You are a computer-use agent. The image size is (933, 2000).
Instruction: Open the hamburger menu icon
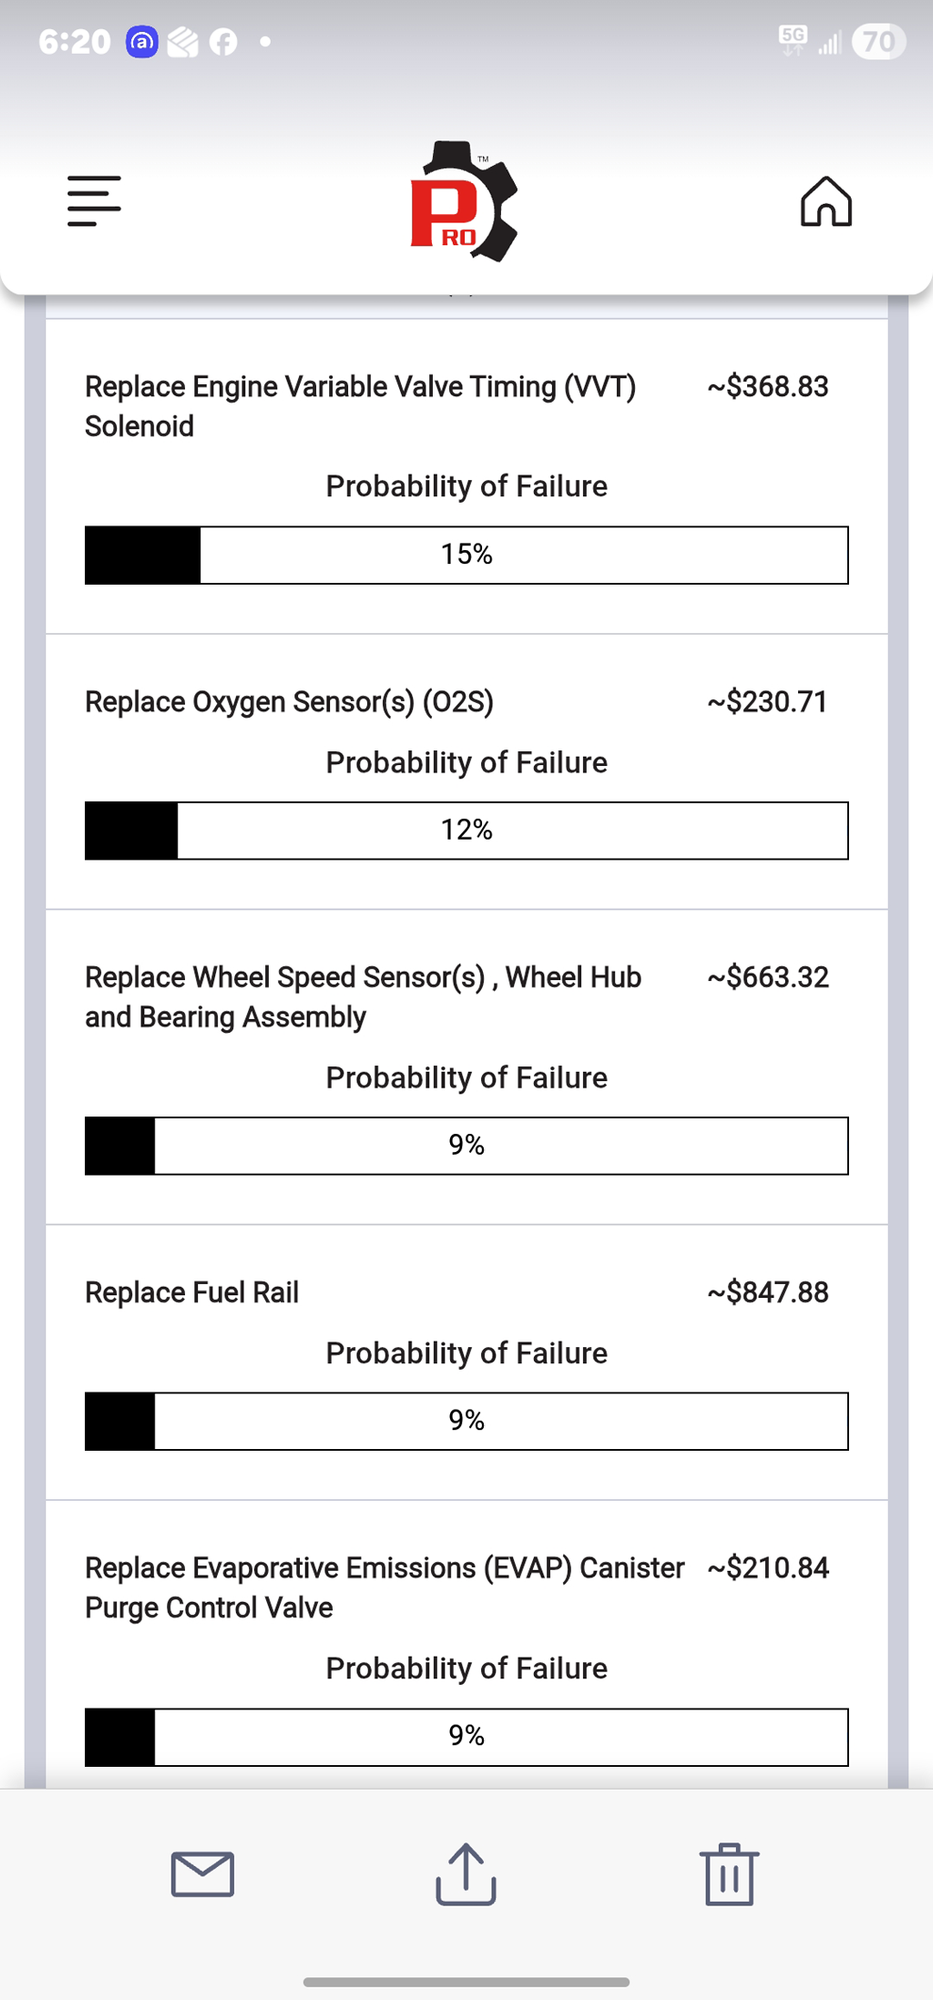point(94,201)
